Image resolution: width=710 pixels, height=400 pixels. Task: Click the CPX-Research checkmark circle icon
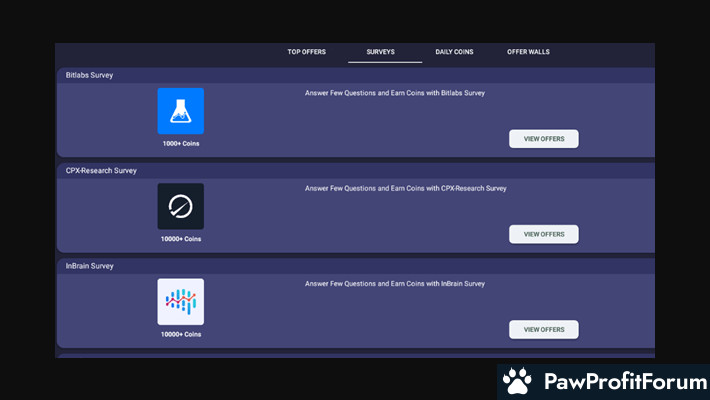(x=181, y=207)
